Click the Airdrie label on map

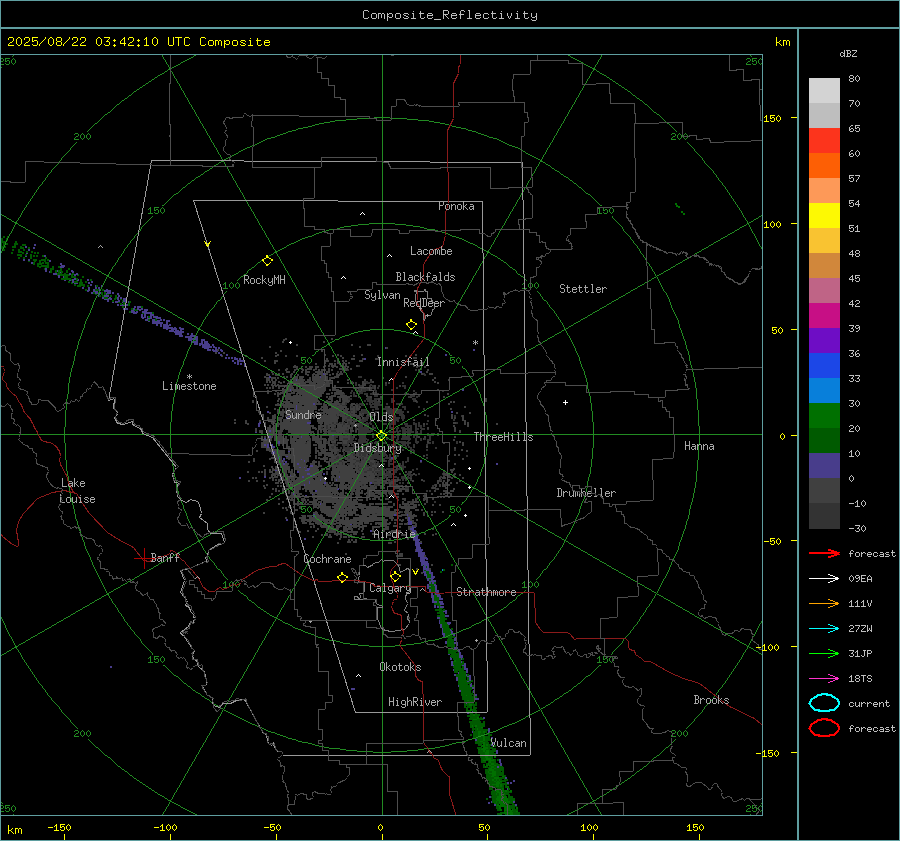394,534
